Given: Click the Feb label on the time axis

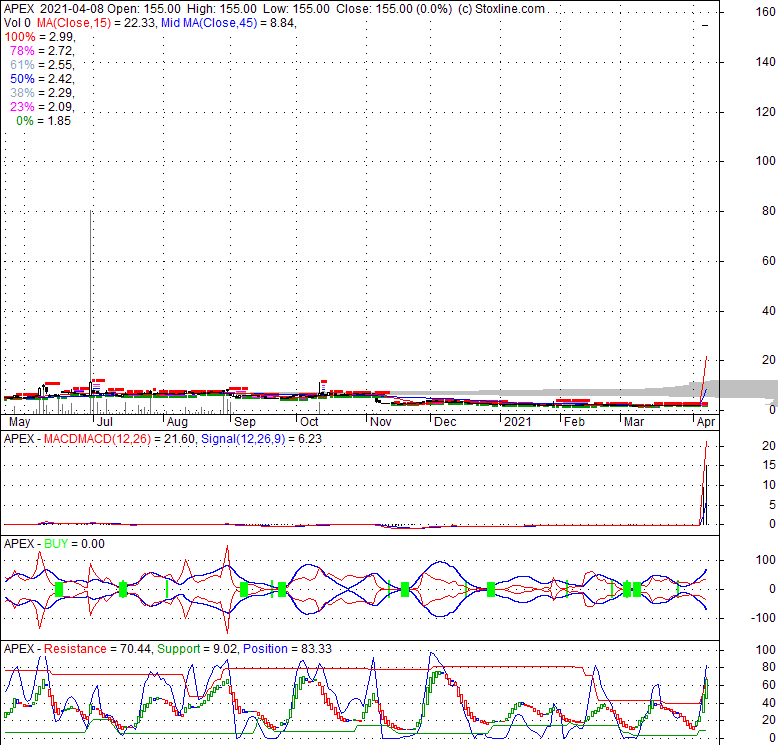Looking at the screenshot, I should pyautogui.click(x=574, y=422).
